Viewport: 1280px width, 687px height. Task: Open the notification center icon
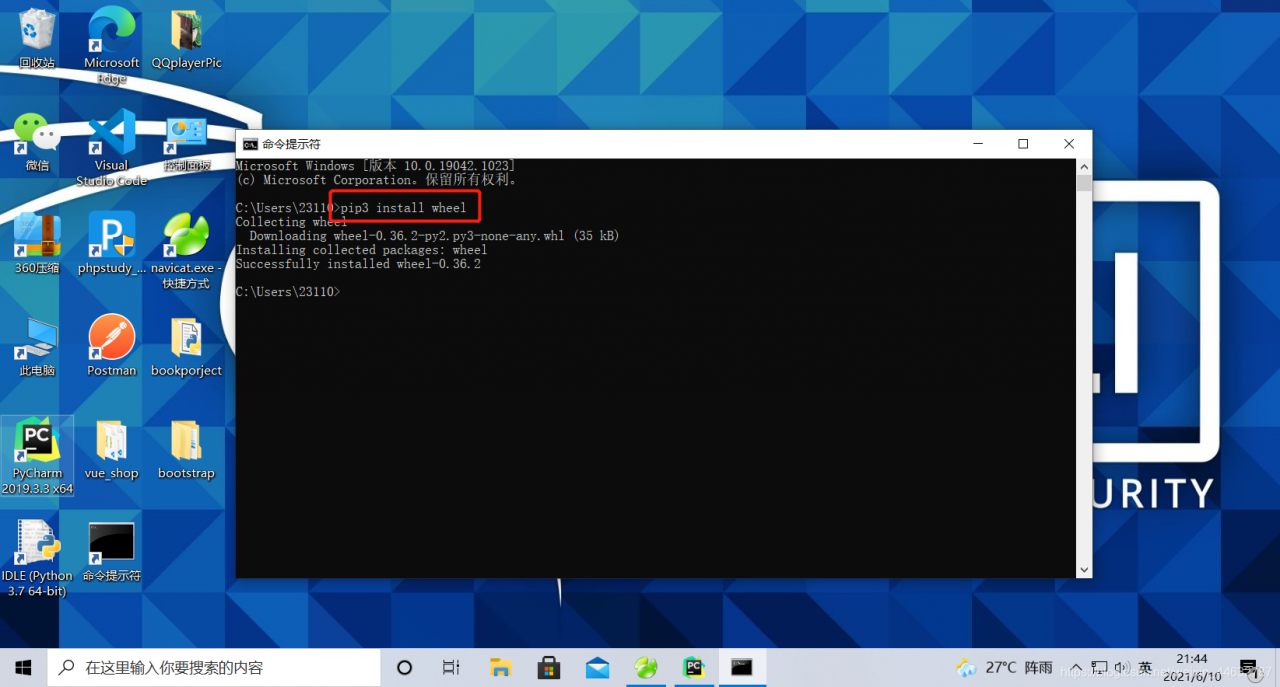(1248, 667)
